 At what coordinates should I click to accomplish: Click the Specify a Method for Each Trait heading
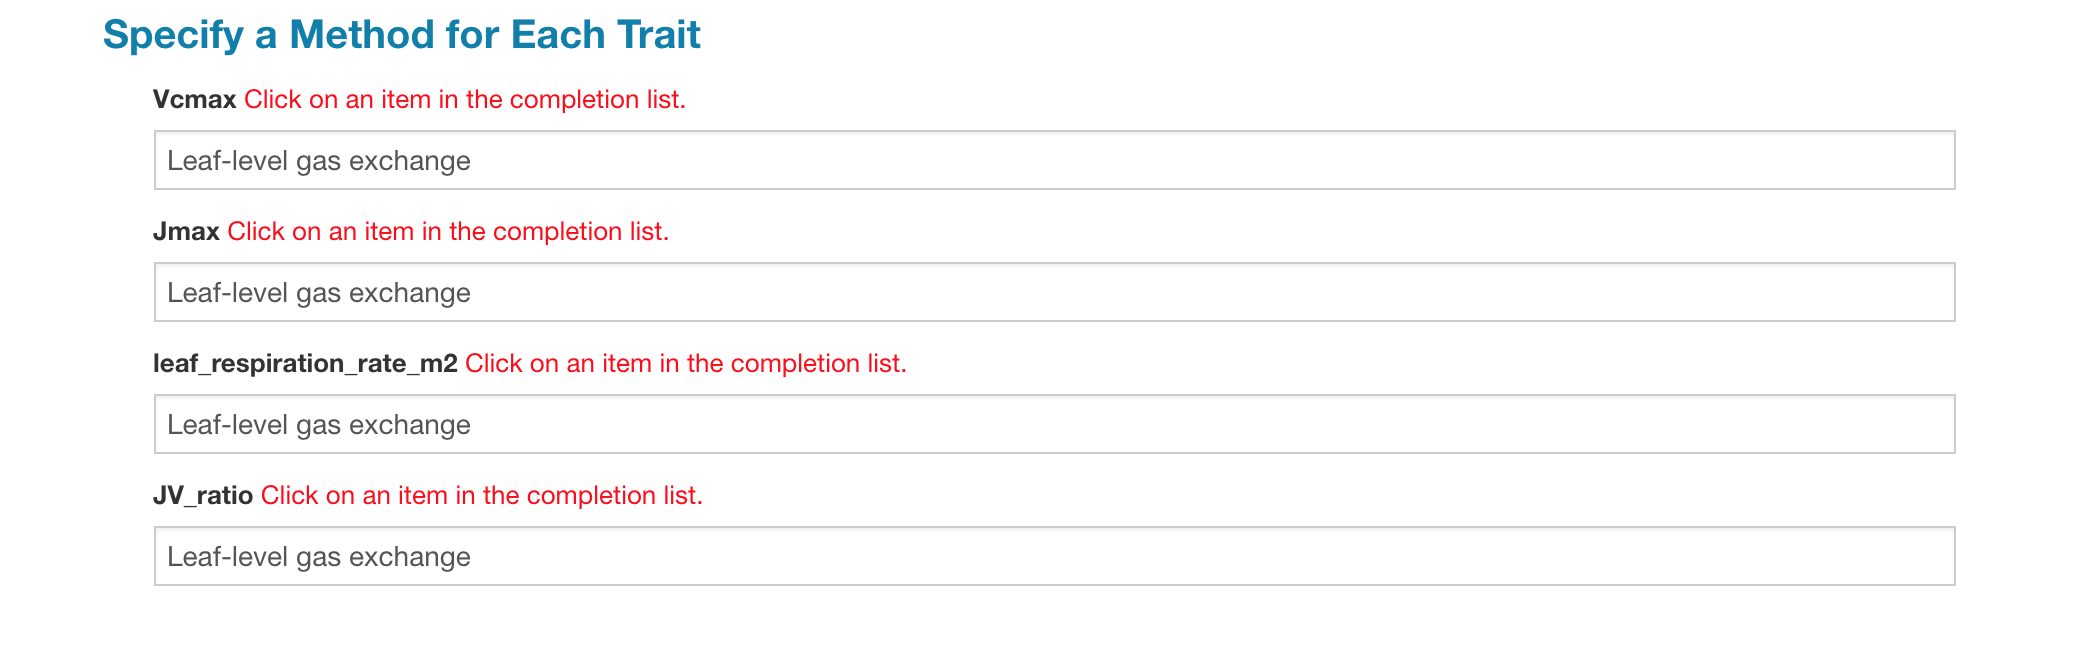point(404,35)
